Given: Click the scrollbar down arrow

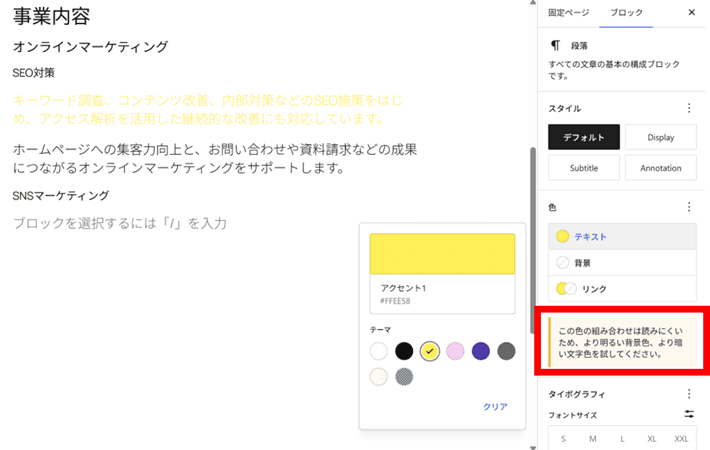Looking at the screenshot, I should click(533, 447).
